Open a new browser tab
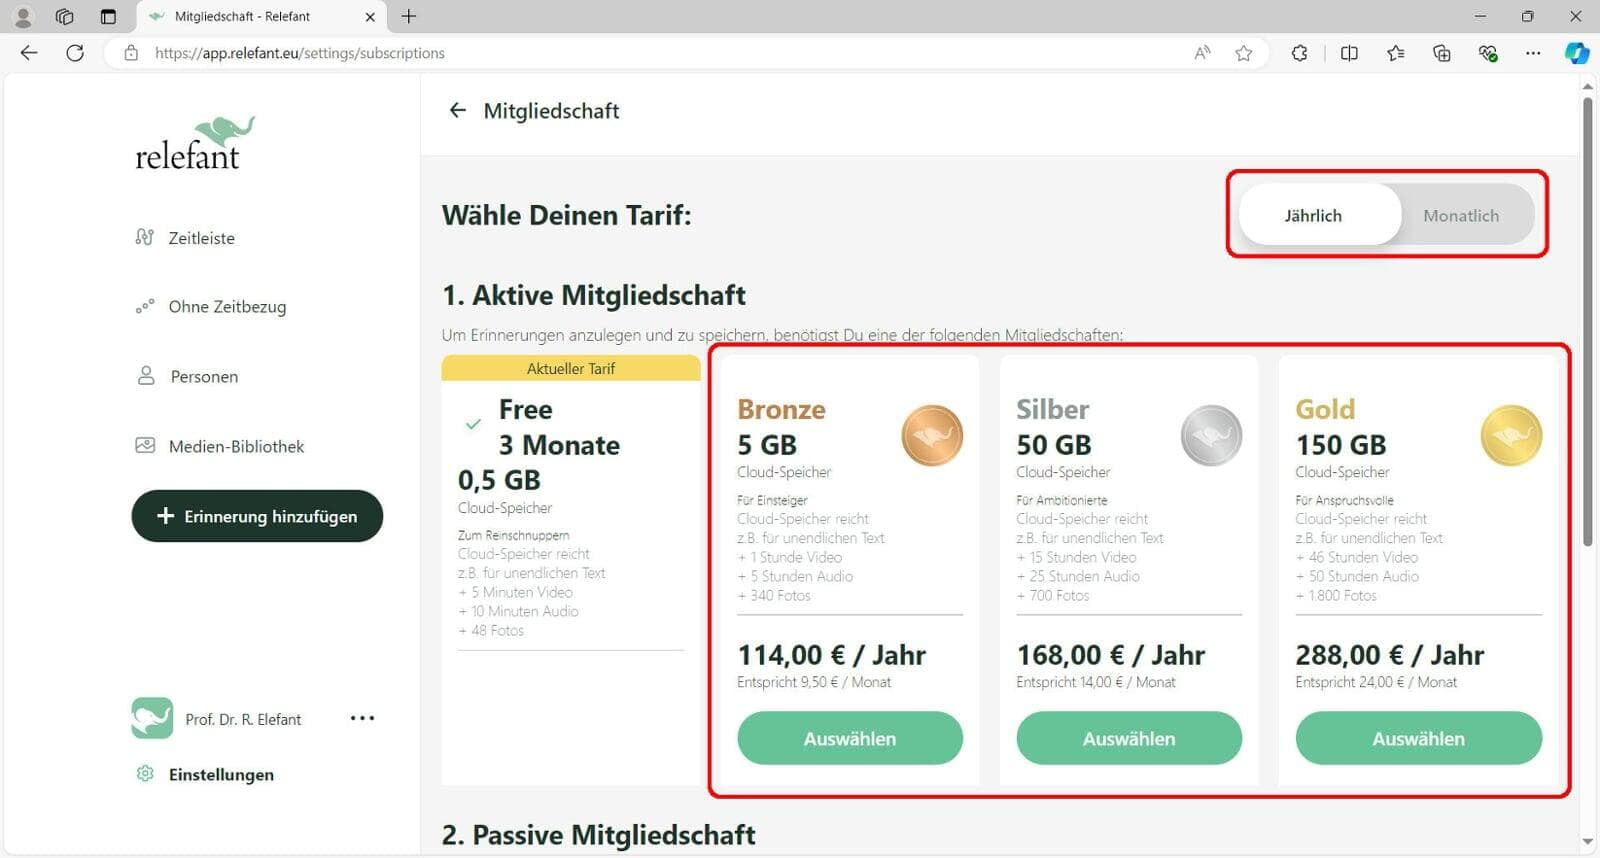 click(x=409, y=16)
